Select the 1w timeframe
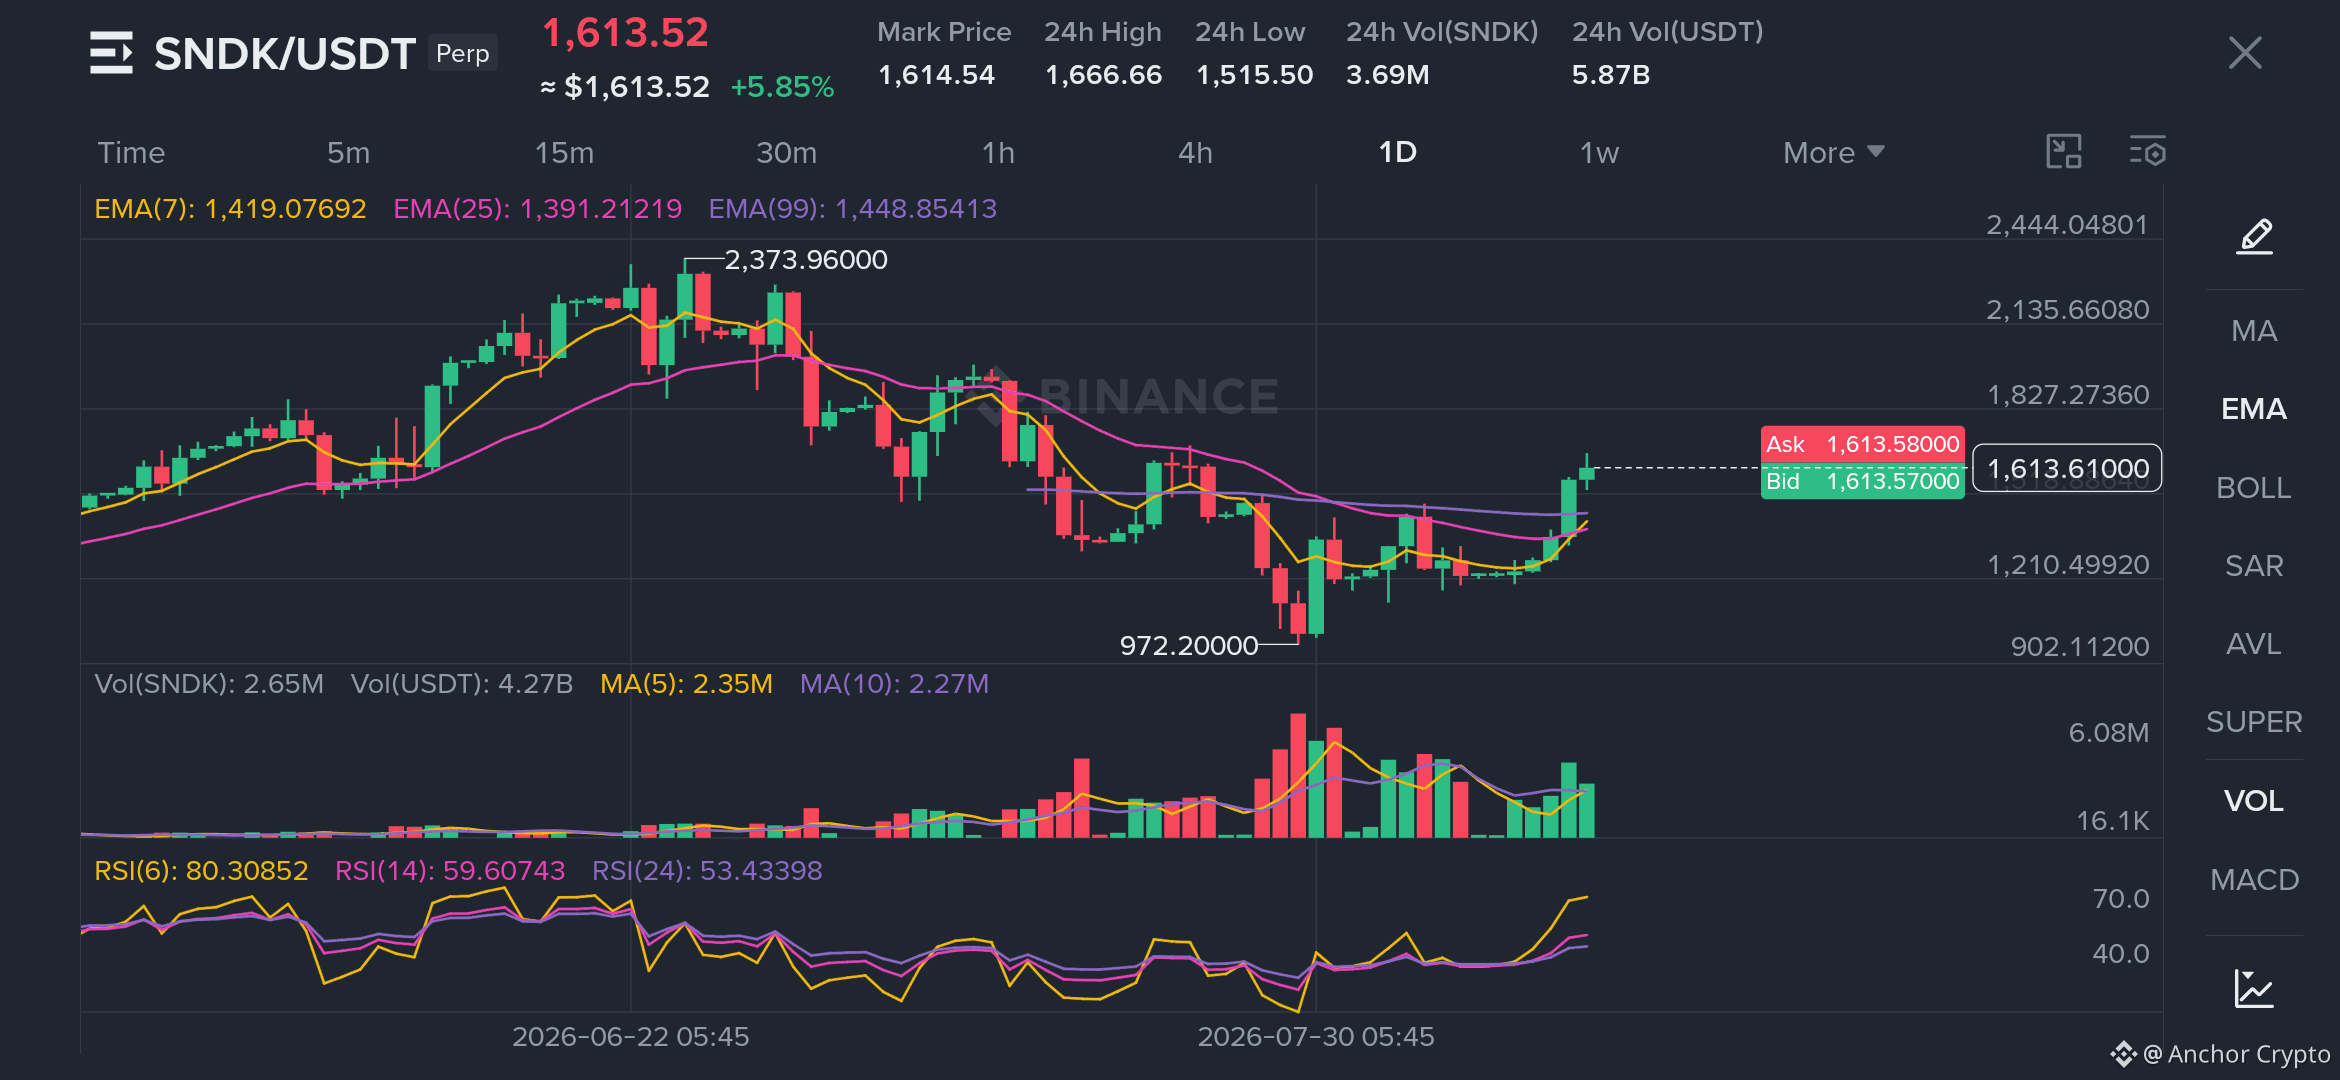This screenshot has width=2340, height=1080. 1599,152
